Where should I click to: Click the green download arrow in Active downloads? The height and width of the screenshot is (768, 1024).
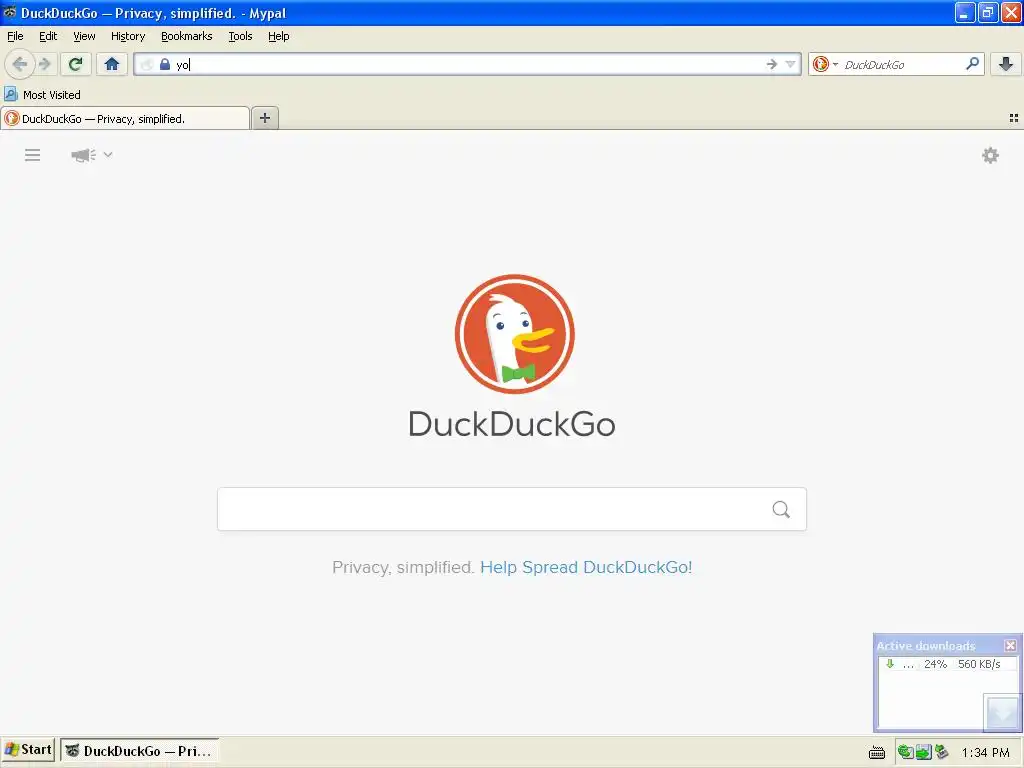pyautogui.click(x=889, y=664)
